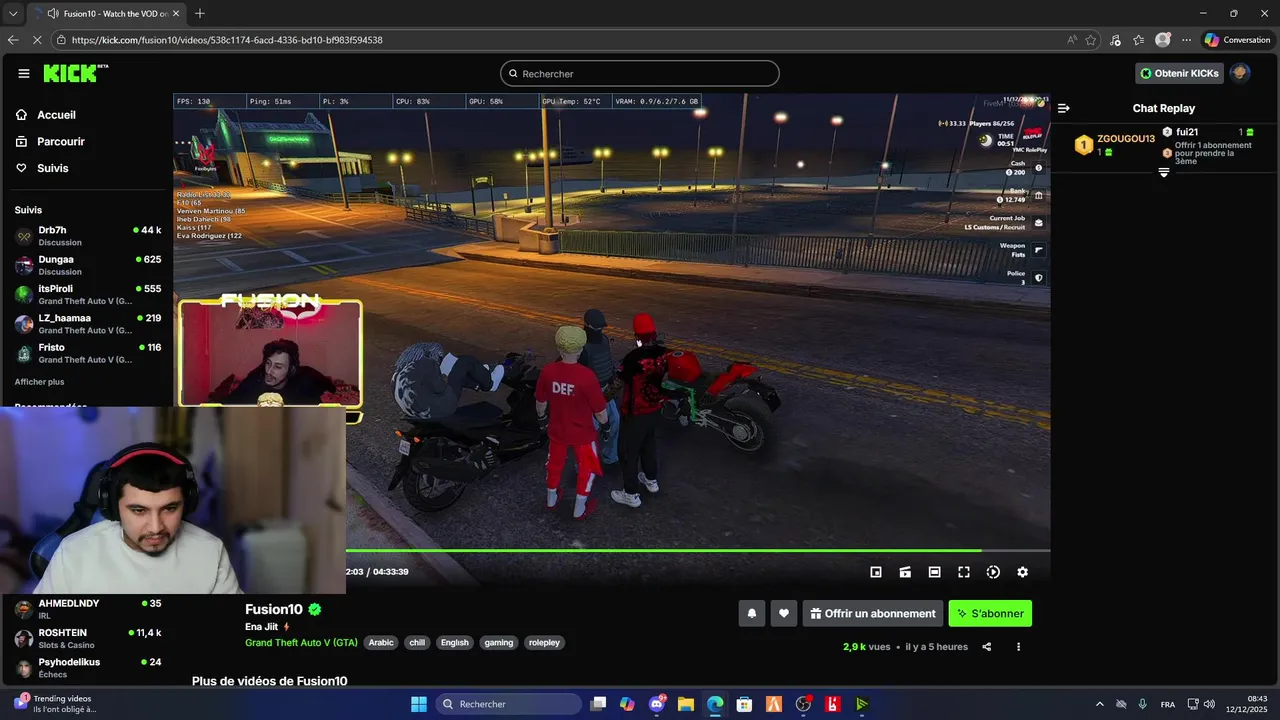The image size is (1280, 720).
Task: Open the LZ_haamaa followed channel
Action: pos(88,323)
